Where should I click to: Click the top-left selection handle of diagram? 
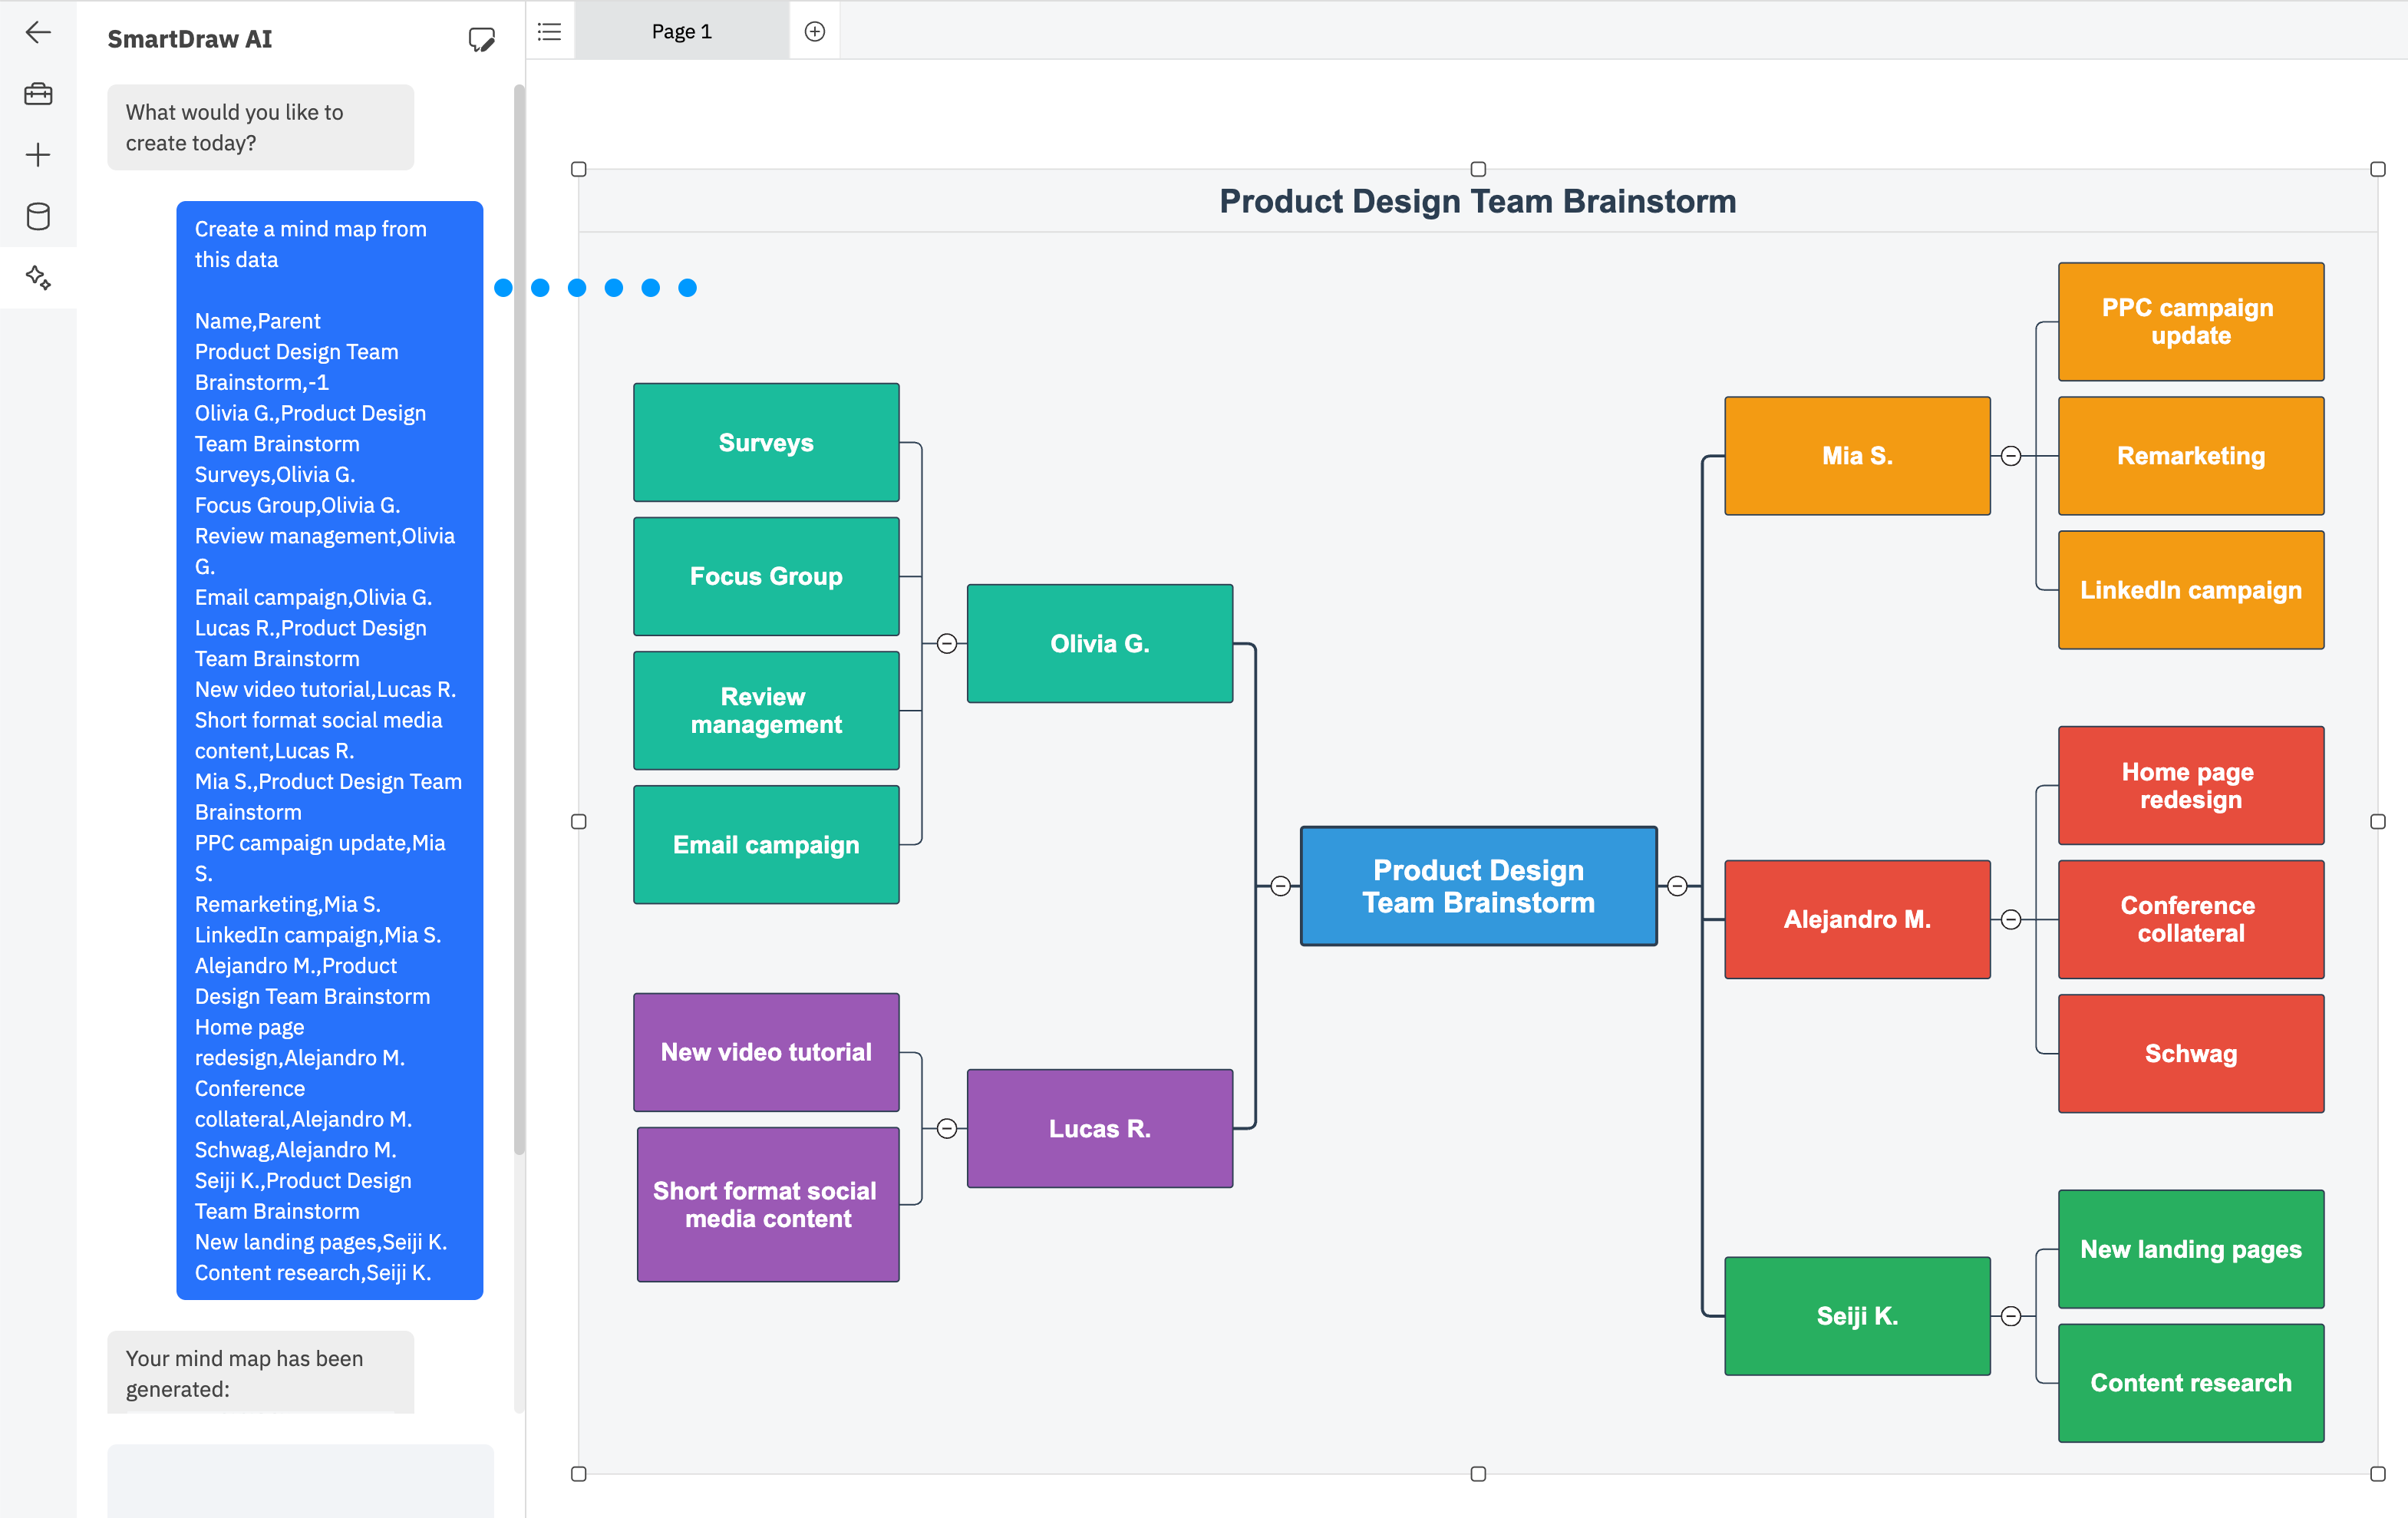click(579, 169)
